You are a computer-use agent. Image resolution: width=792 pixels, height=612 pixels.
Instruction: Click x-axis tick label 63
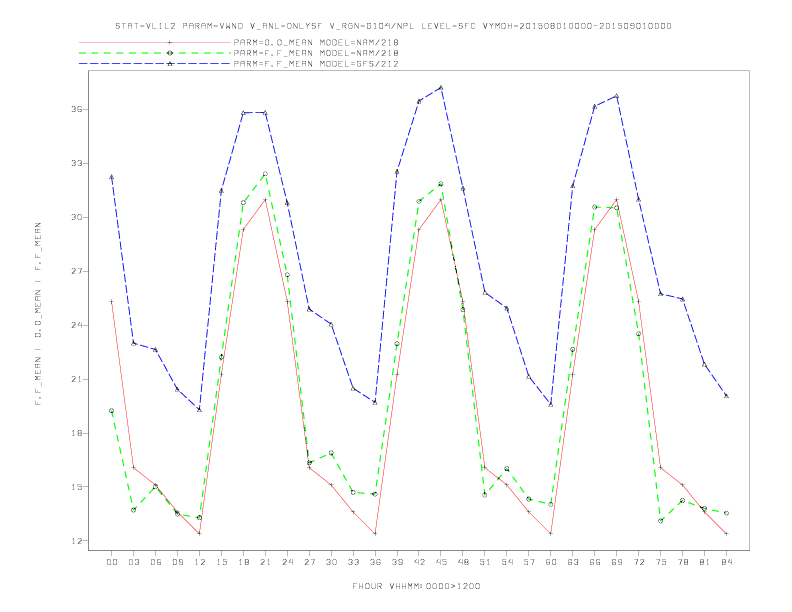click(x=573, y=562)
